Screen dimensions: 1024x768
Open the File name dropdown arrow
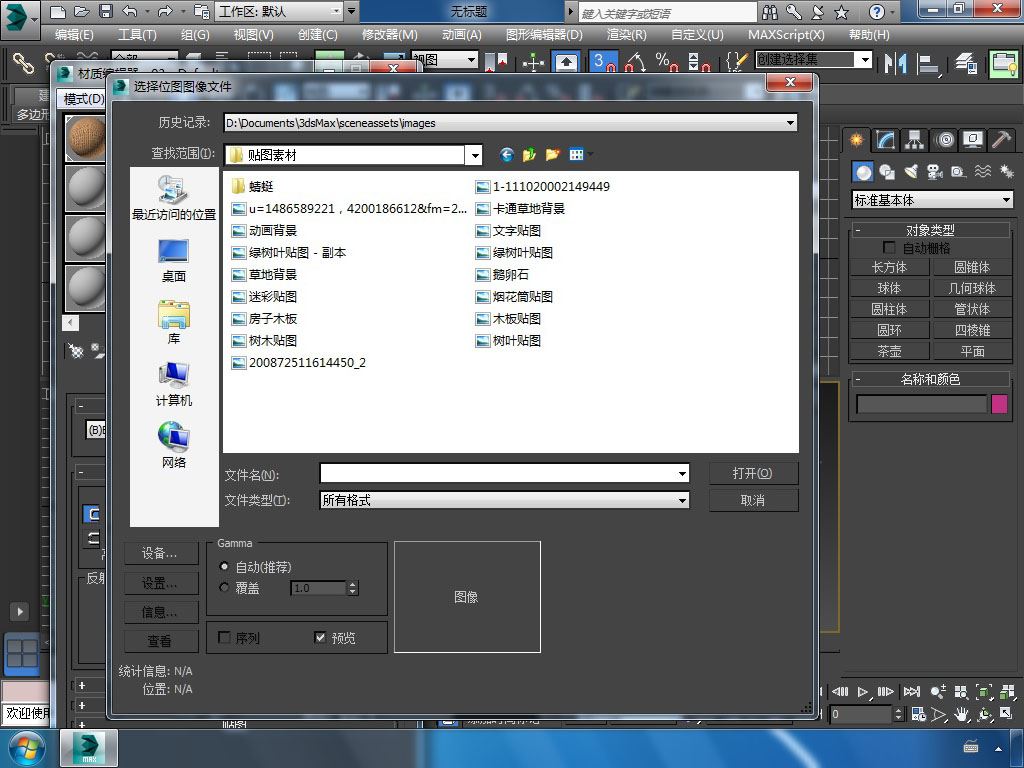click(682, 473)
